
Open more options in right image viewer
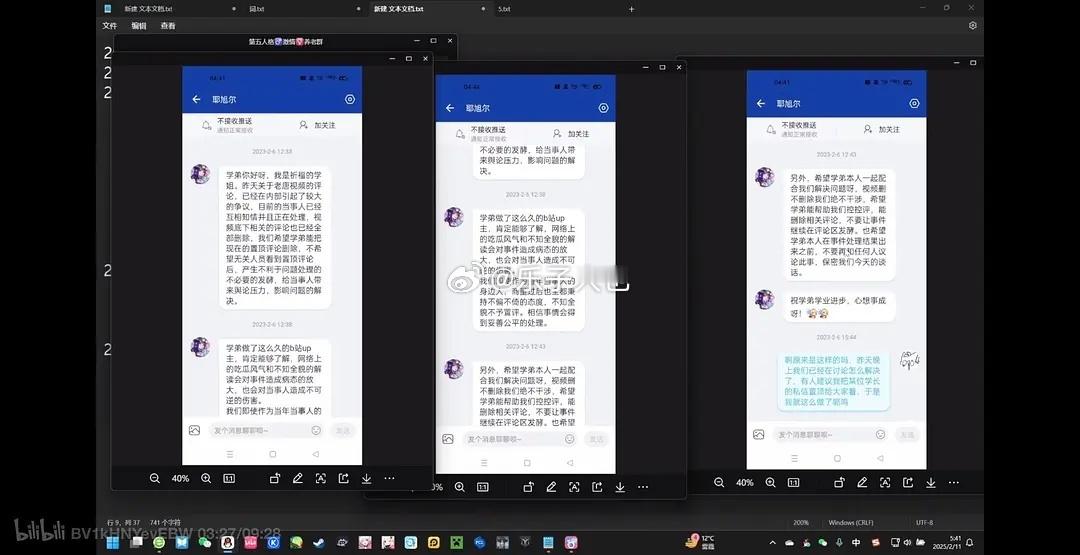click(954, 483)
